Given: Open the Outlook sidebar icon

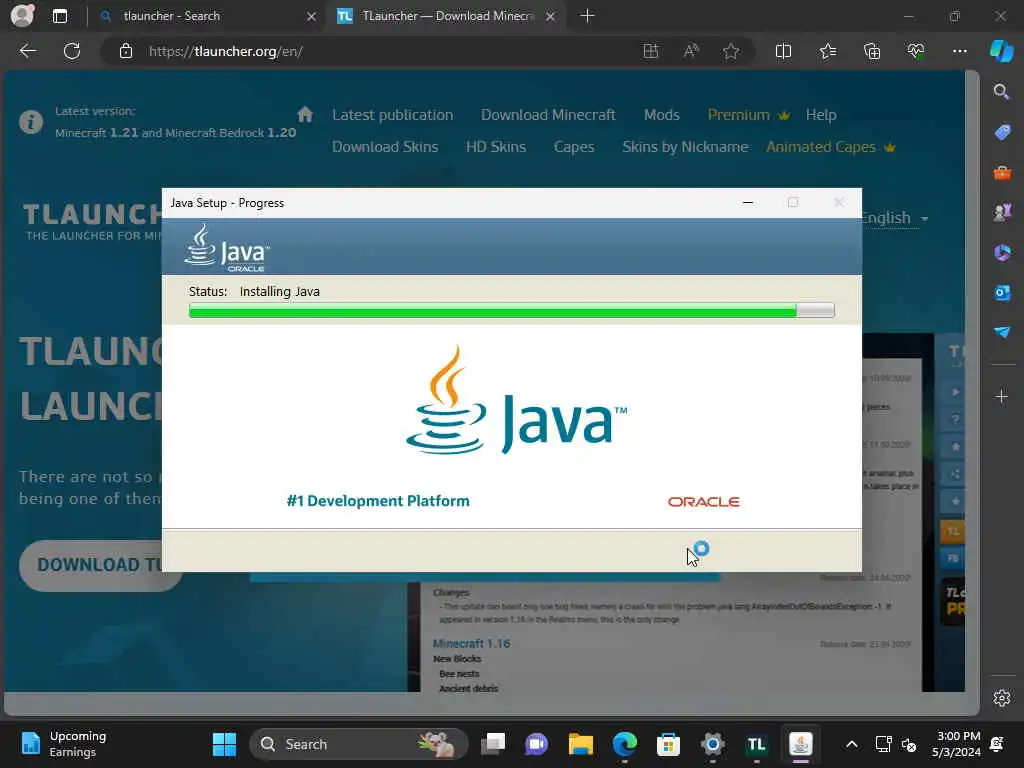Looking at the screenshot, I should click(1002, 293).
